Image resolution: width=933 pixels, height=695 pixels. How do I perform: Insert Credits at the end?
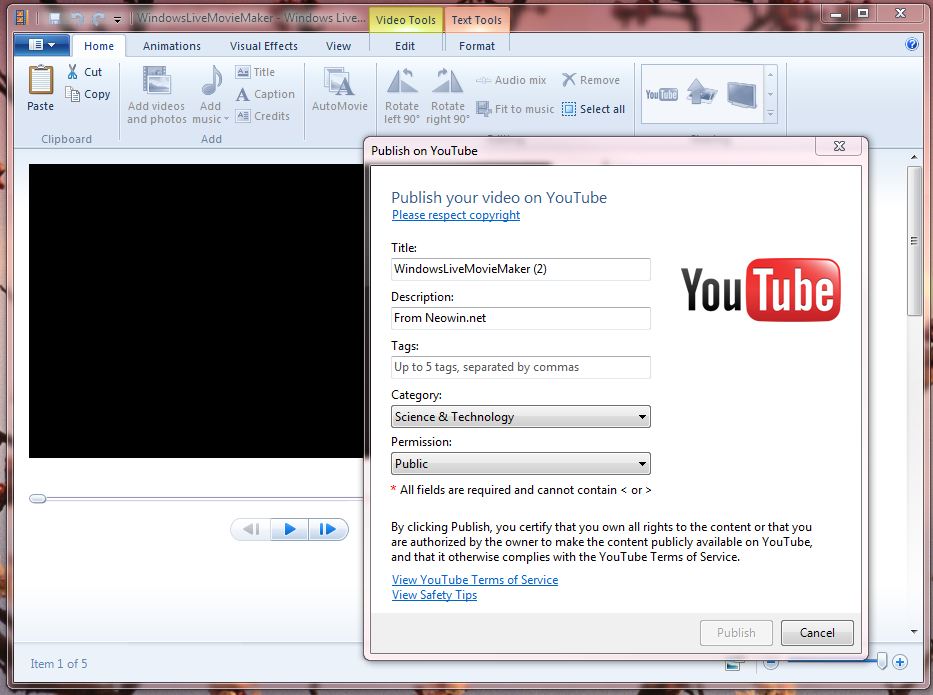point(263,116)
